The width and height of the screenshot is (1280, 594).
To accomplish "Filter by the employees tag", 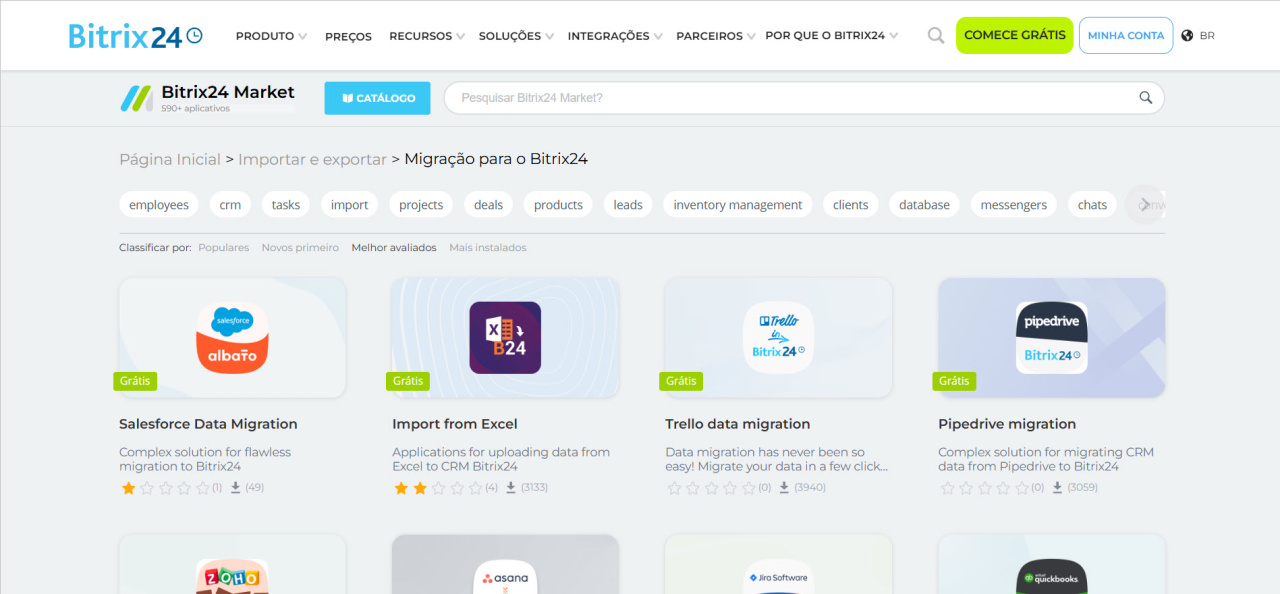I will click(x=159, y=205).
